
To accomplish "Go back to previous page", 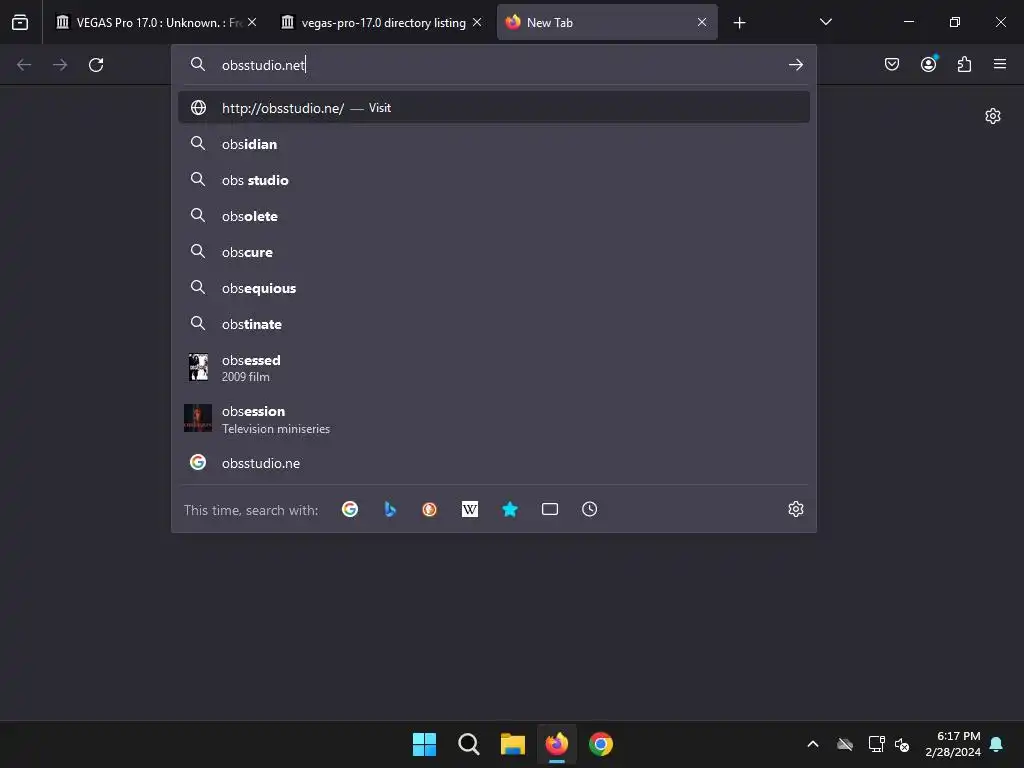I will click(x=24, y=65).
